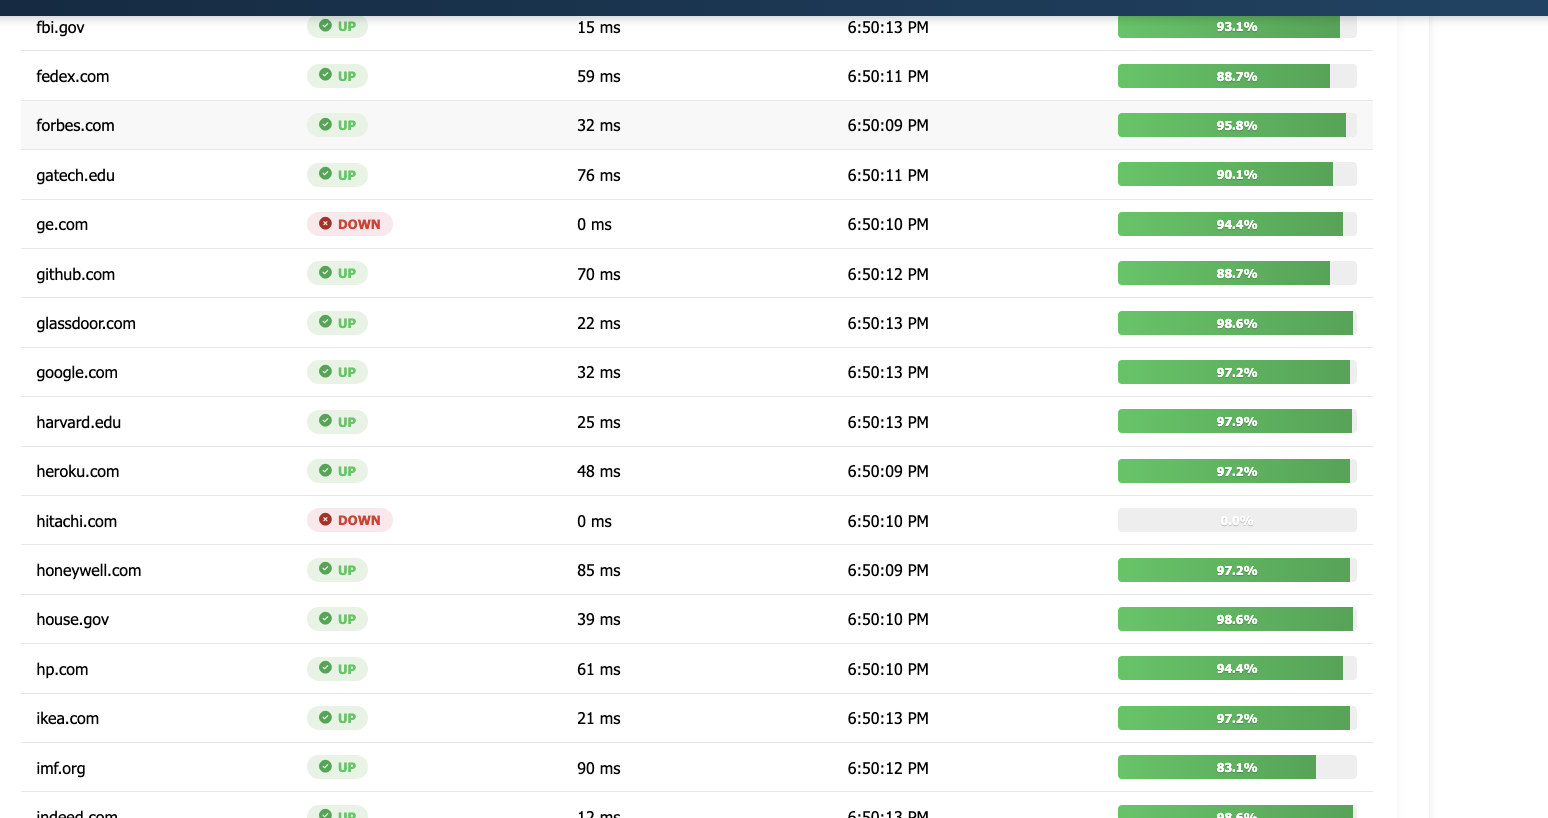Click the 90 ms response time for imf.org
Image resolution: width=1548 pixels, height=818 pixels.
(x=598, y=768)
